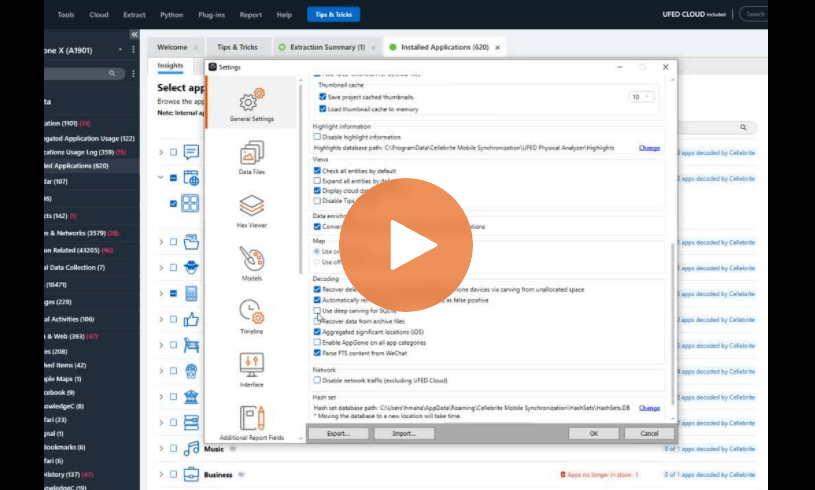Open the device options kebab menu
The image size is (815, 490).
(x=133, y=50)
